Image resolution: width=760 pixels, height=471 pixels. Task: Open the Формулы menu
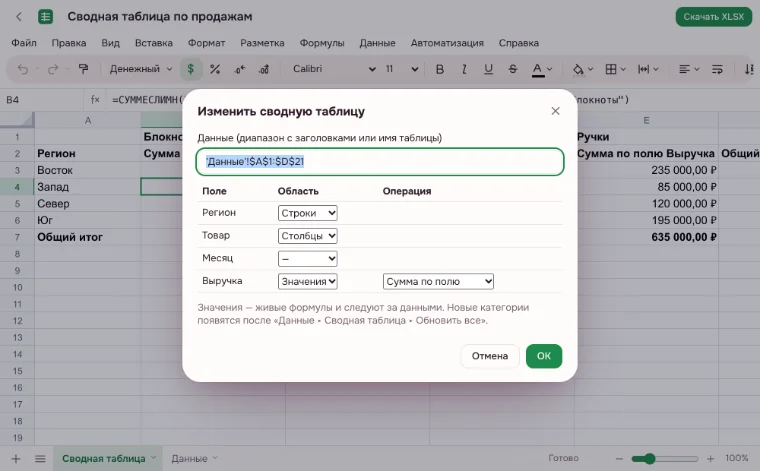[322, 43]
